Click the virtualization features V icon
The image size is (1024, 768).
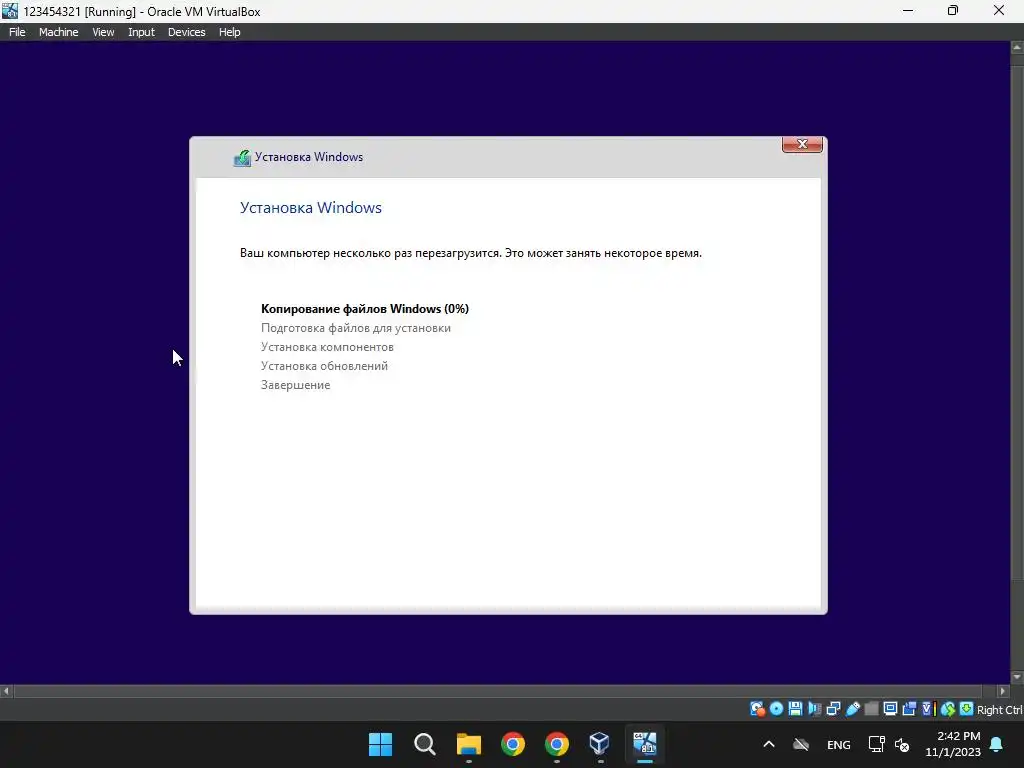pos(929,709)
